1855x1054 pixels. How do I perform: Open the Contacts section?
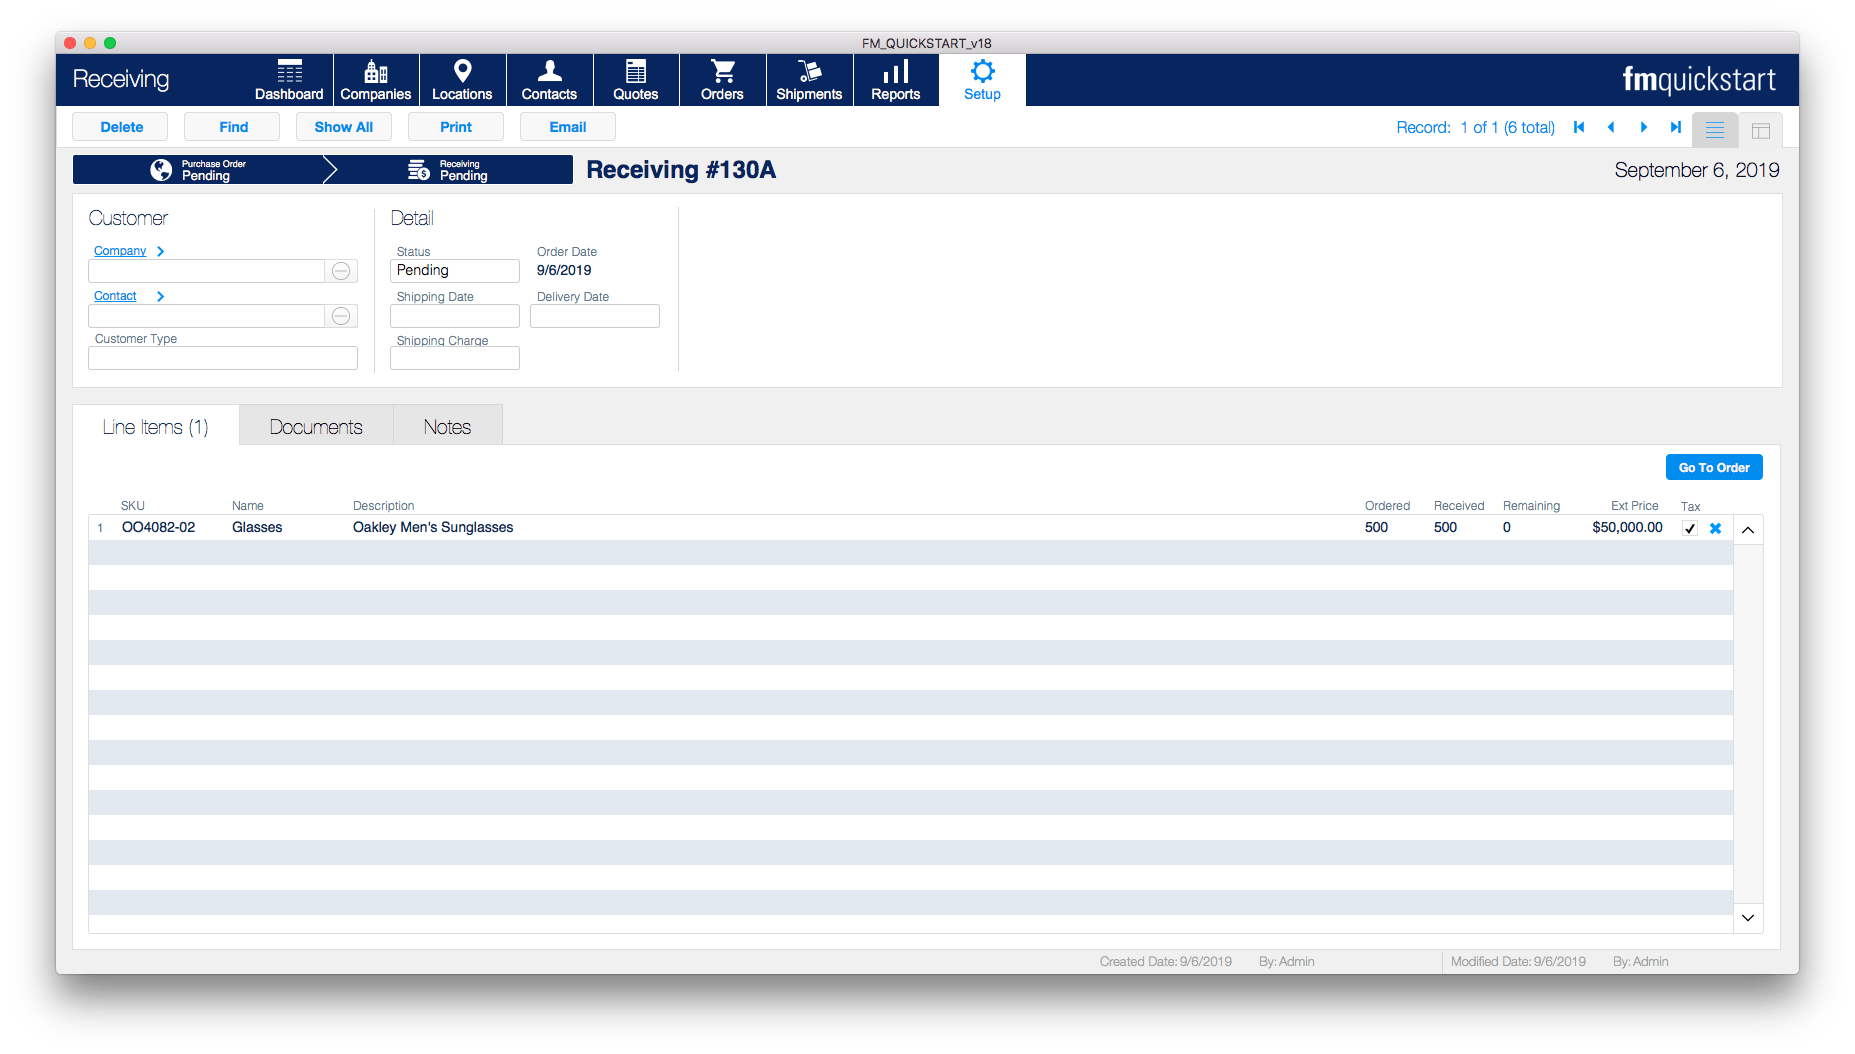(549, 80)
